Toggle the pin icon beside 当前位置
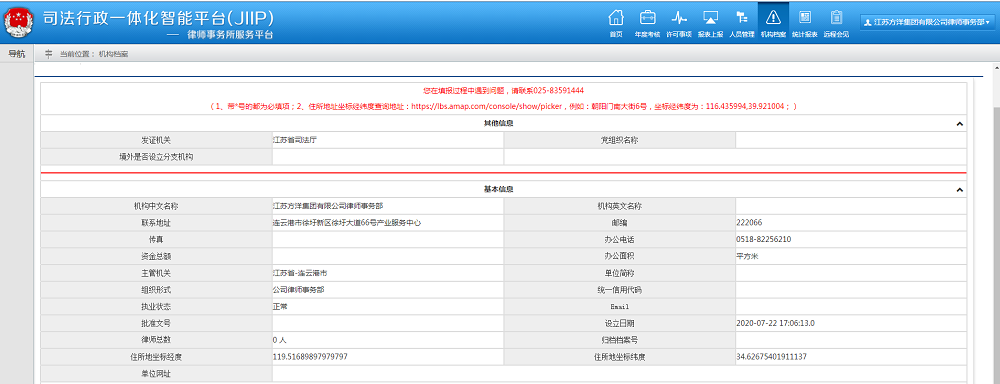Screen dimensions: 1000x384 point(48,54)
